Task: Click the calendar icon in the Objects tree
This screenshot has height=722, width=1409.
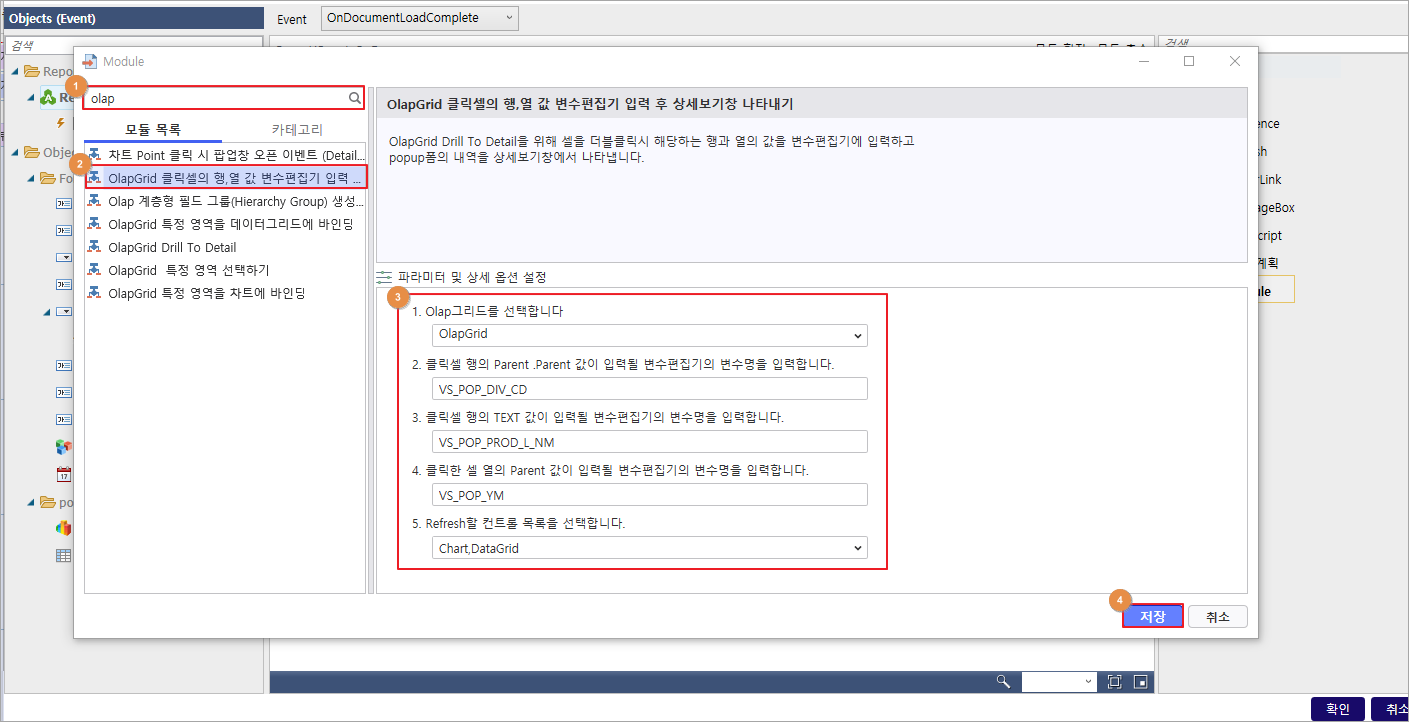Action: tap(63, 474)
